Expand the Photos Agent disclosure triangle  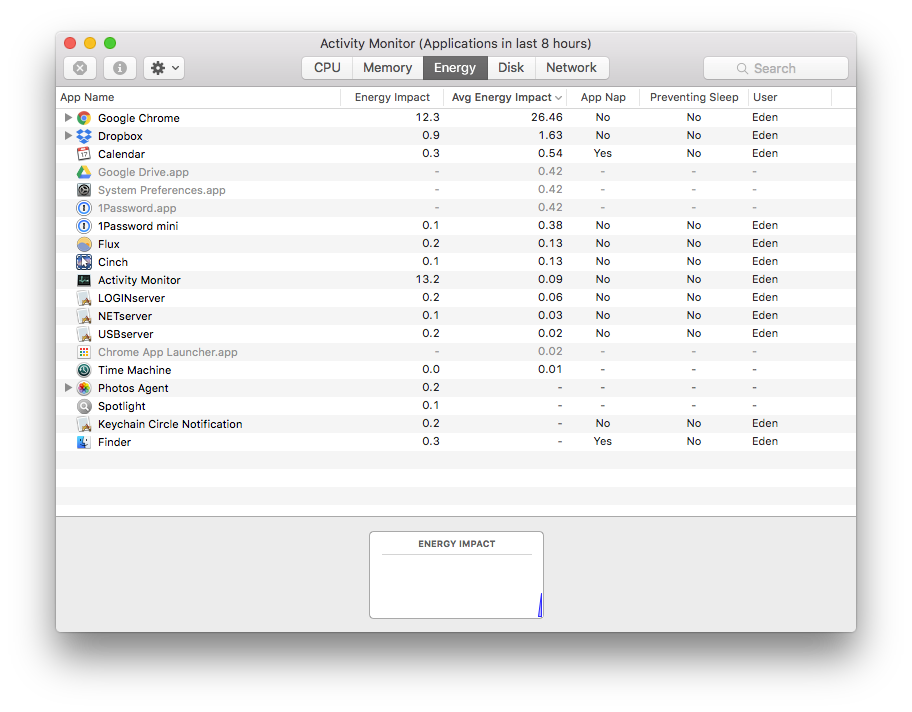68,387
